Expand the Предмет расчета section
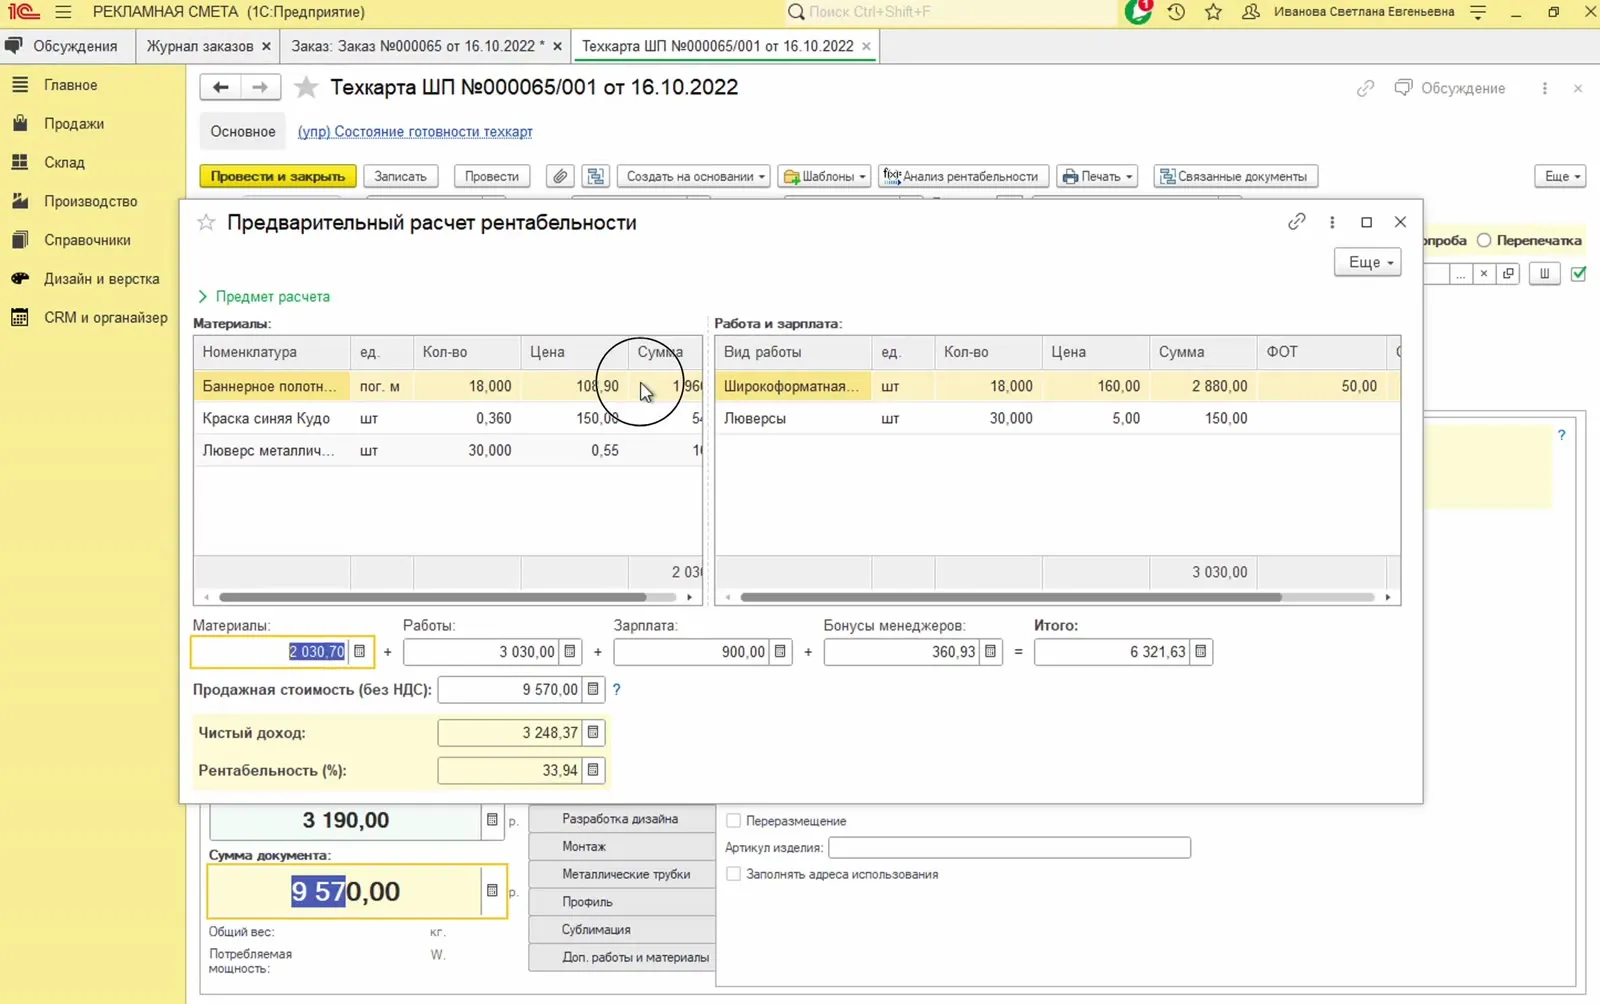The height and width of the screenshot is (1004, 1600). (264, 296)
